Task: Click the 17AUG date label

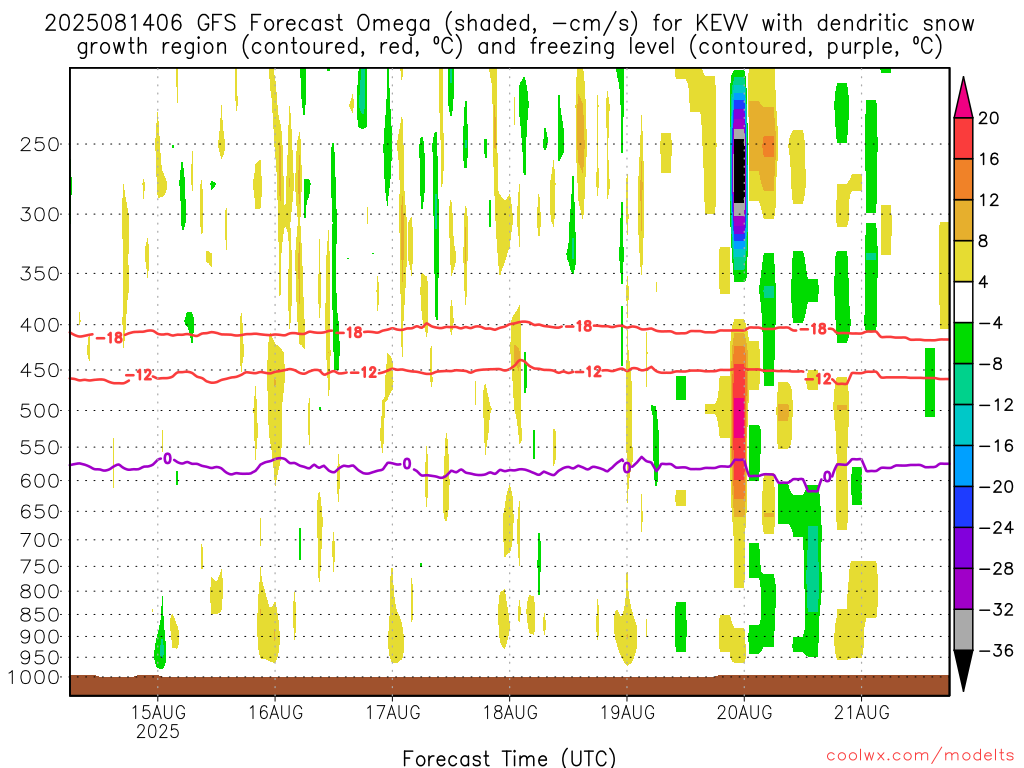Action: (392, 712)
